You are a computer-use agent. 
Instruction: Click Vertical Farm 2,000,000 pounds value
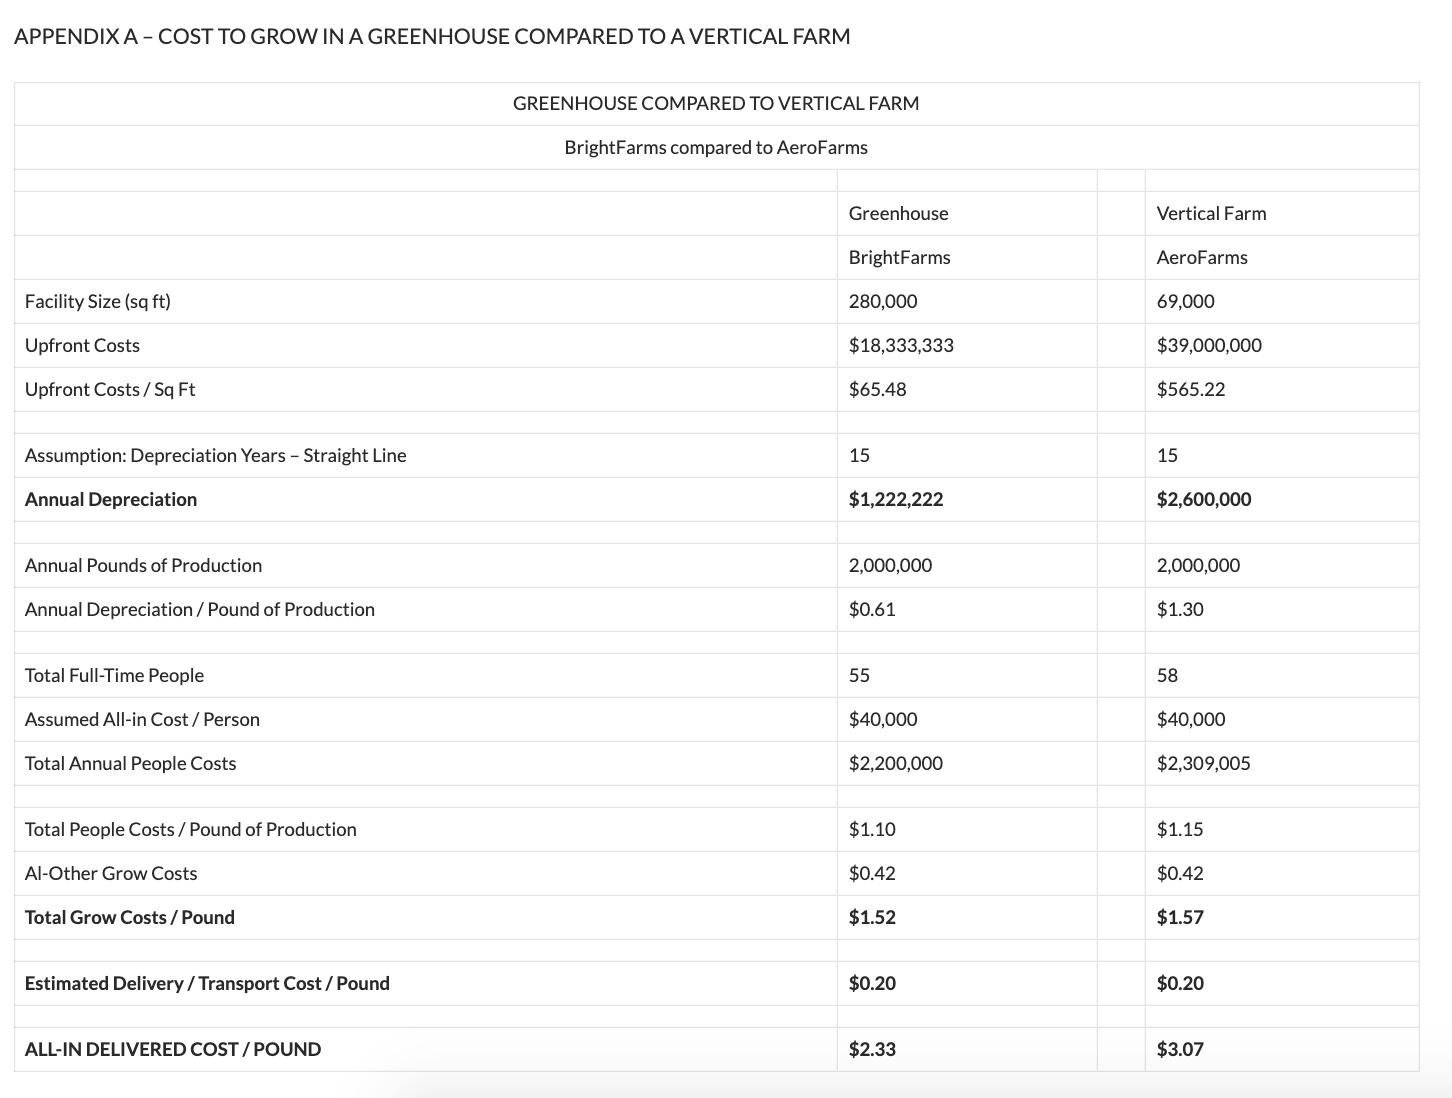pyautogui.click(x=1198, y=565)
